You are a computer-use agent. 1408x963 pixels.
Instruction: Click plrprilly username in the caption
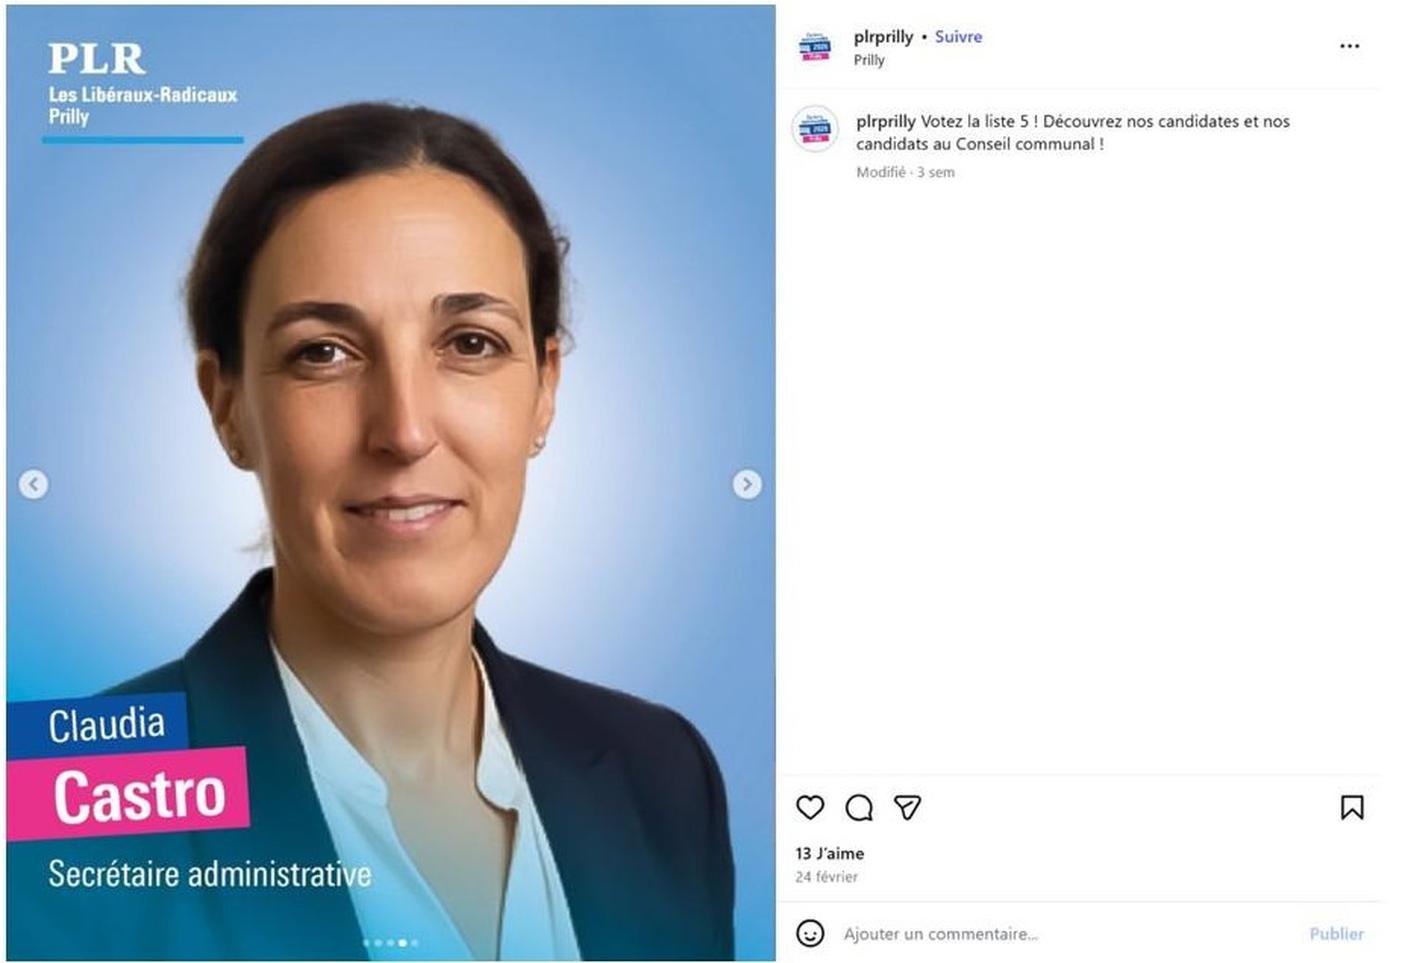(x=886, y=121)
